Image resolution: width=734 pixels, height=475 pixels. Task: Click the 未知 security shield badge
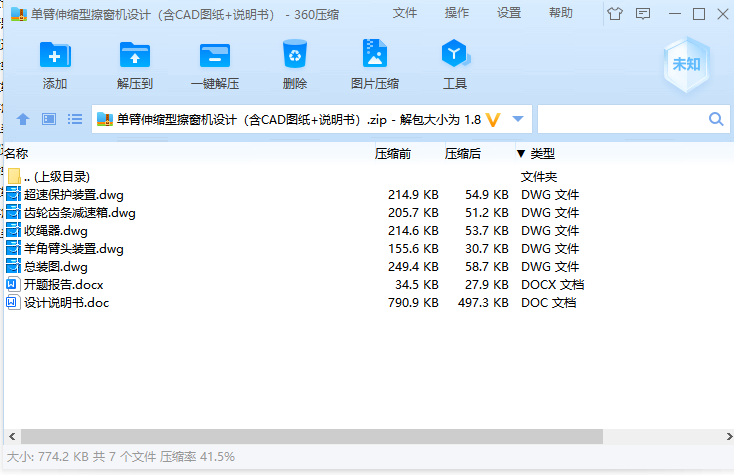coord(686,64)
